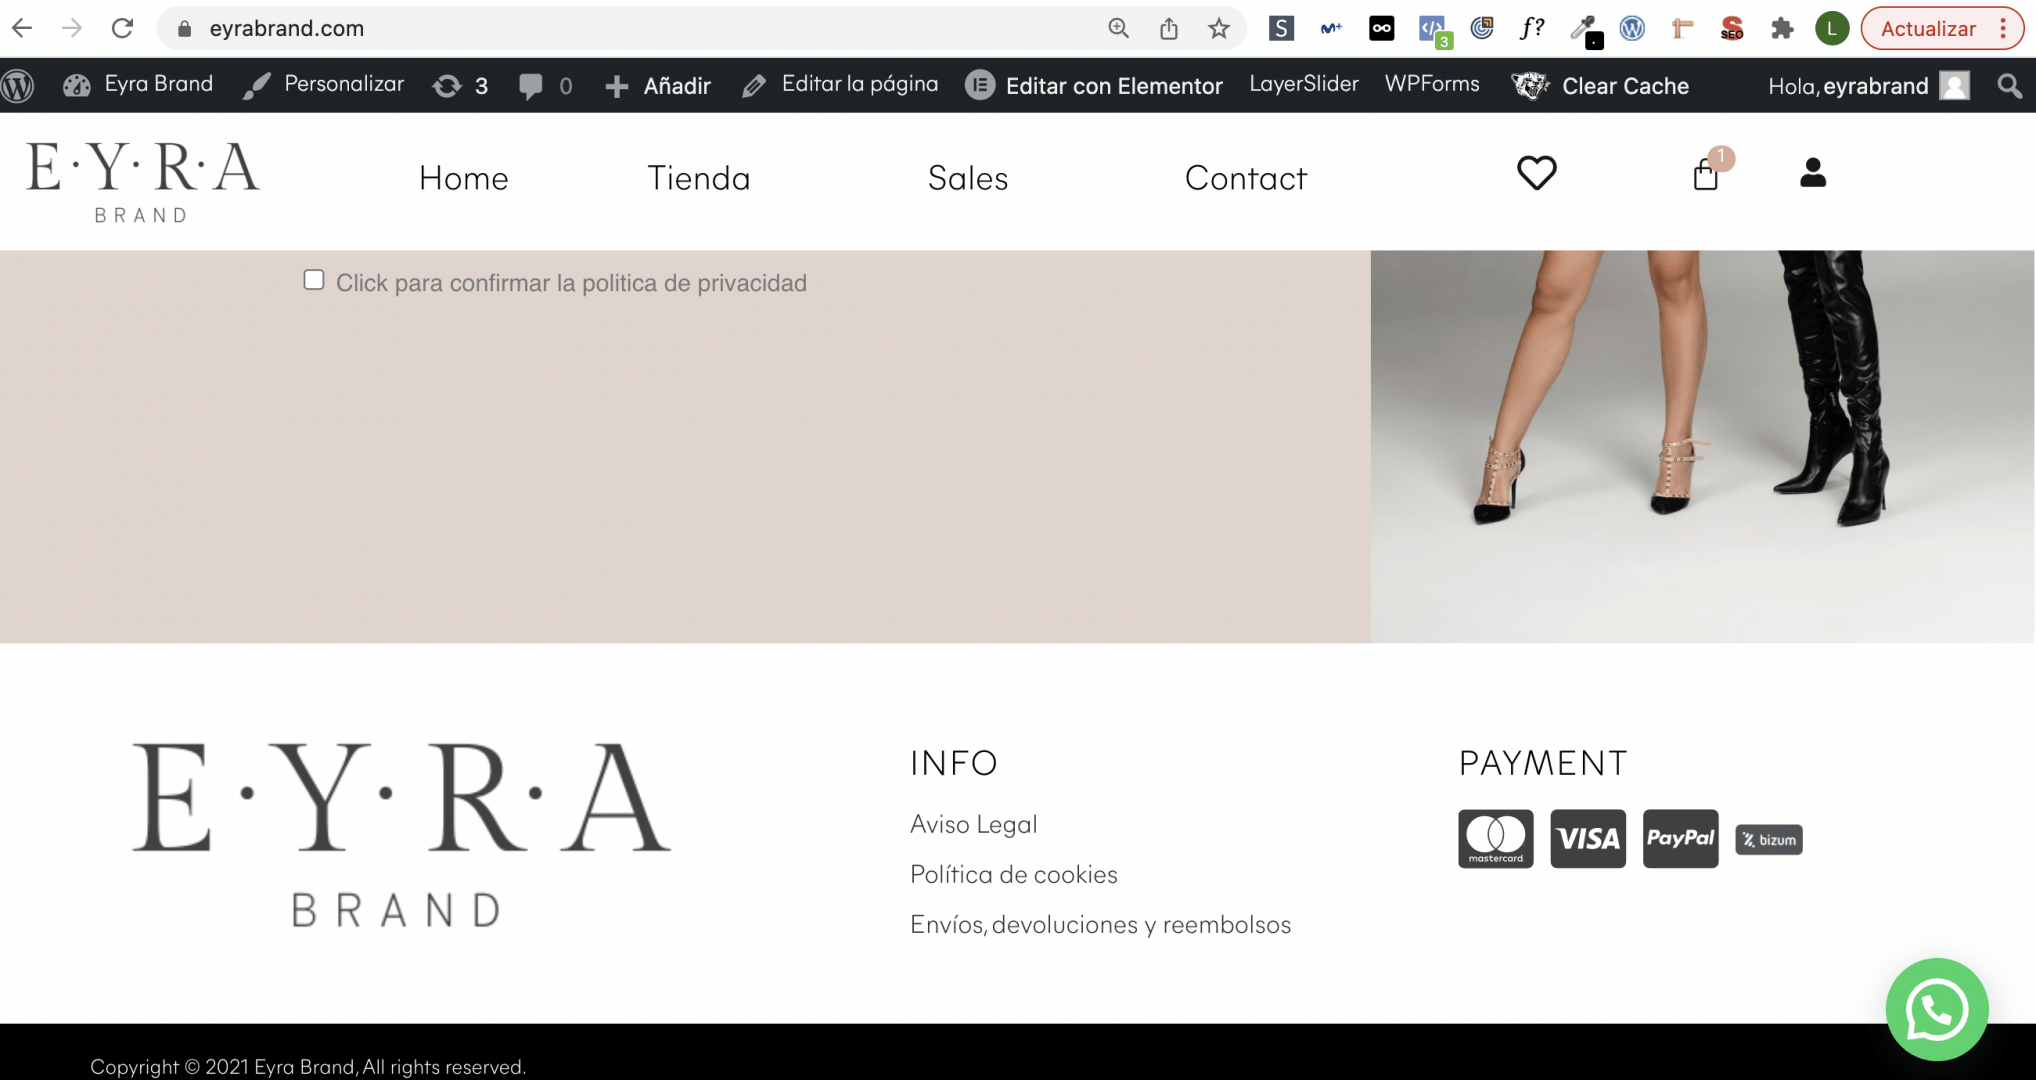Open the Aviso Legal link
The image size is (2036, 1080).
[973, 824]
